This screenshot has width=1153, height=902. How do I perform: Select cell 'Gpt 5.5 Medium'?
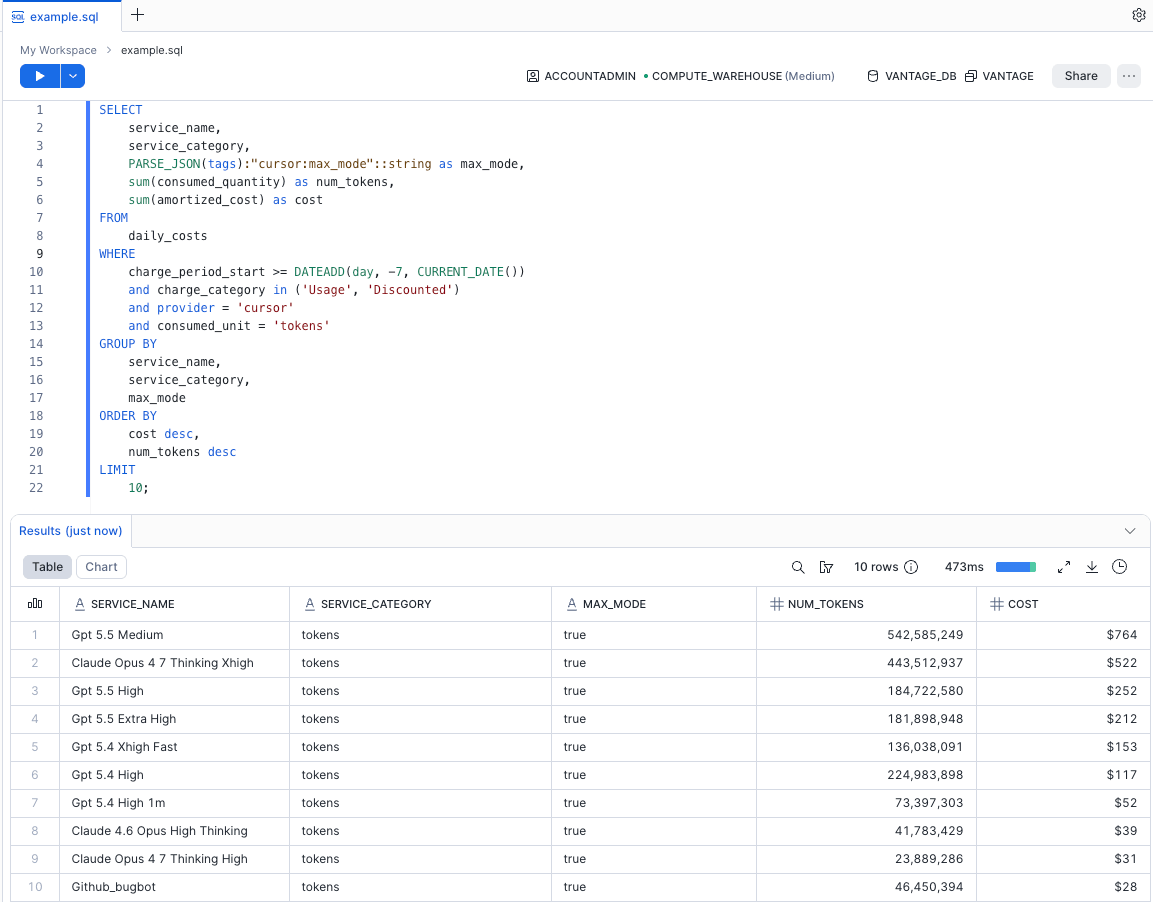174,635
